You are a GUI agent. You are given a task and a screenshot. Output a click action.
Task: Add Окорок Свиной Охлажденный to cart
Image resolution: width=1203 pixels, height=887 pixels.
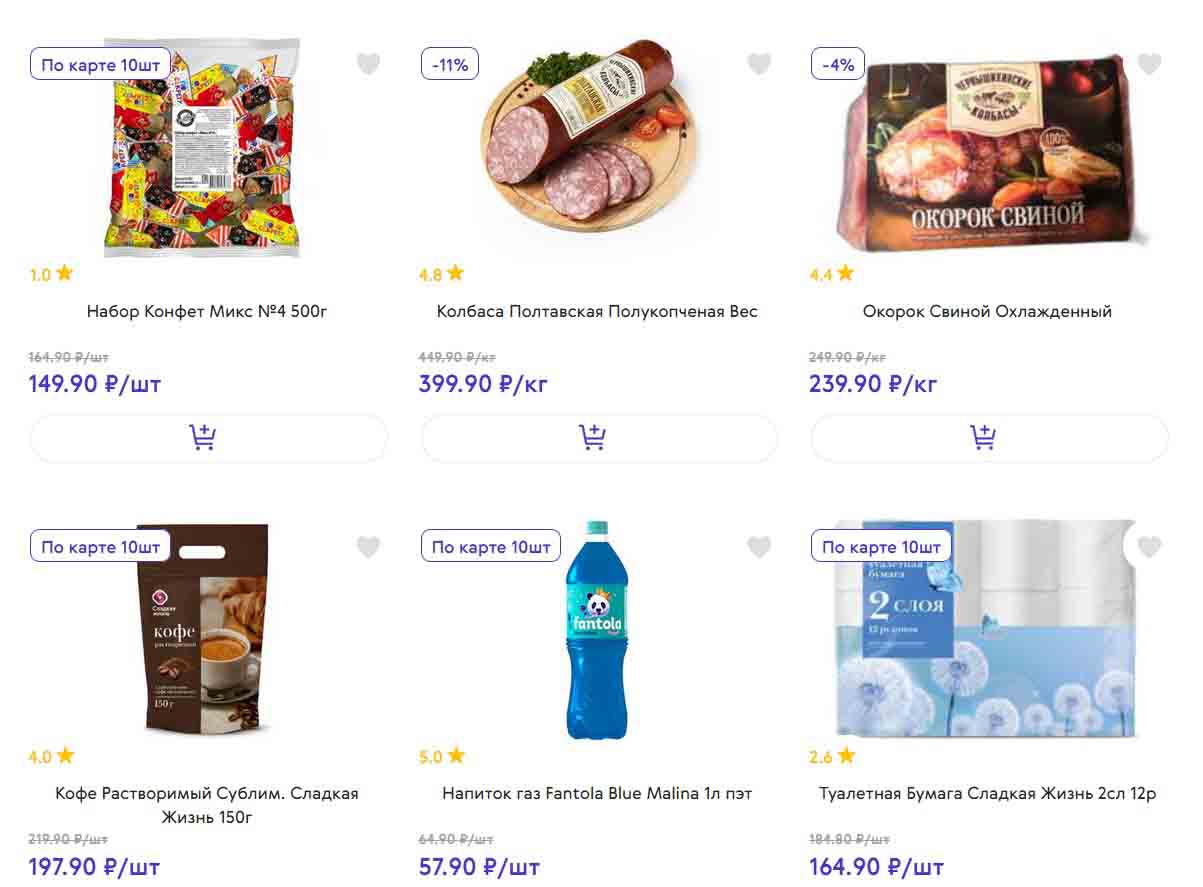(x=988, y=438)
